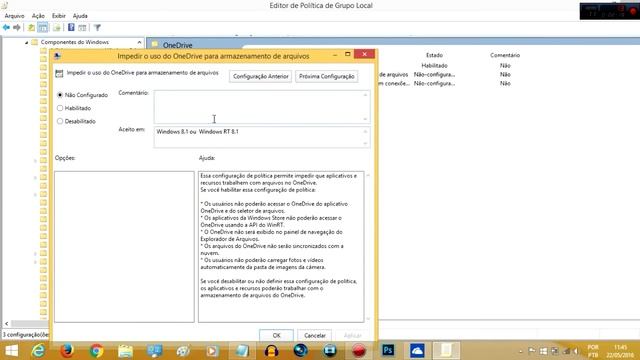
Task: Click the POR language indicator in tray
Action: [593, 347]
